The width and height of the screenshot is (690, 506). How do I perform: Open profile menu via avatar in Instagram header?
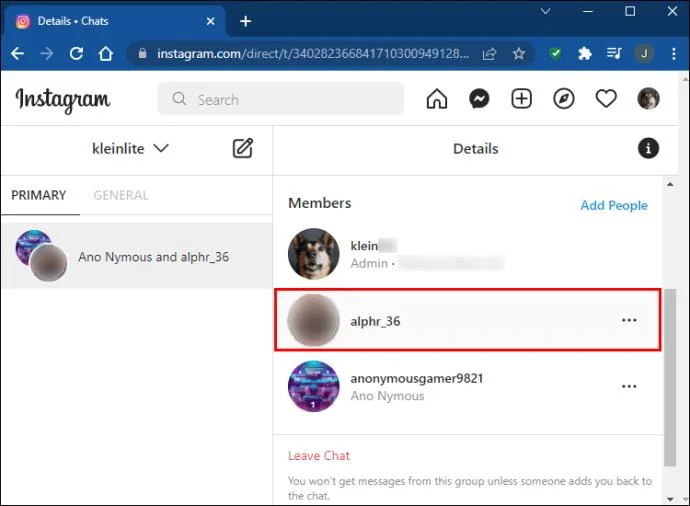point(648,98)
